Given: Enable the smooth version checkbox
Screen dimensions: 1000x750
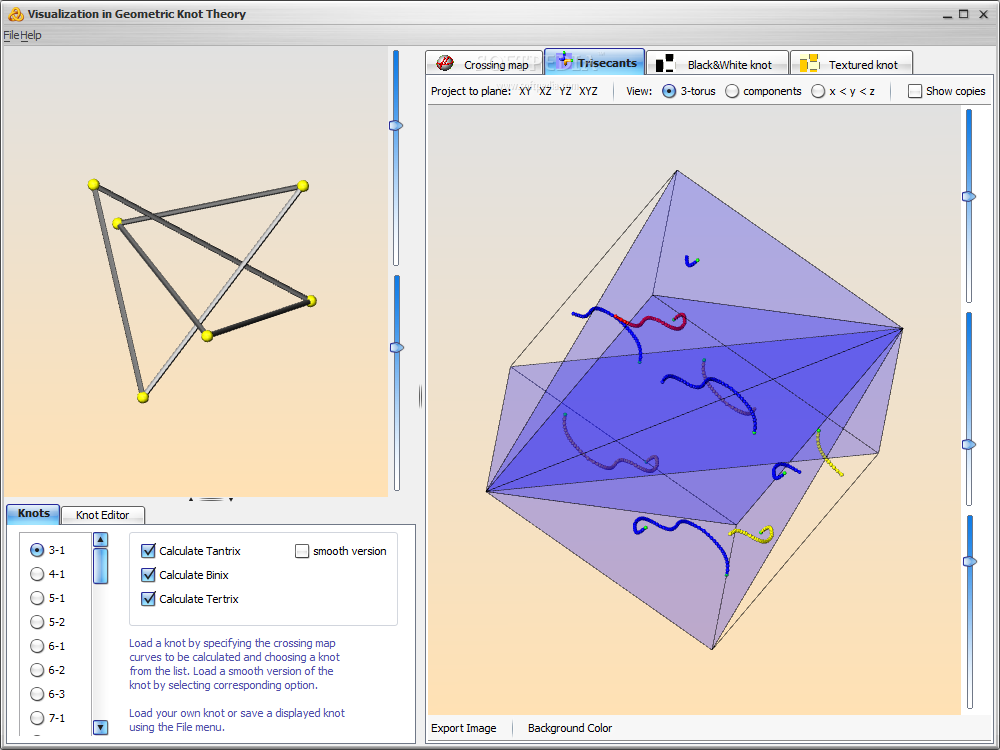Looking at the screenshot, I should click(x=302, y=551).
